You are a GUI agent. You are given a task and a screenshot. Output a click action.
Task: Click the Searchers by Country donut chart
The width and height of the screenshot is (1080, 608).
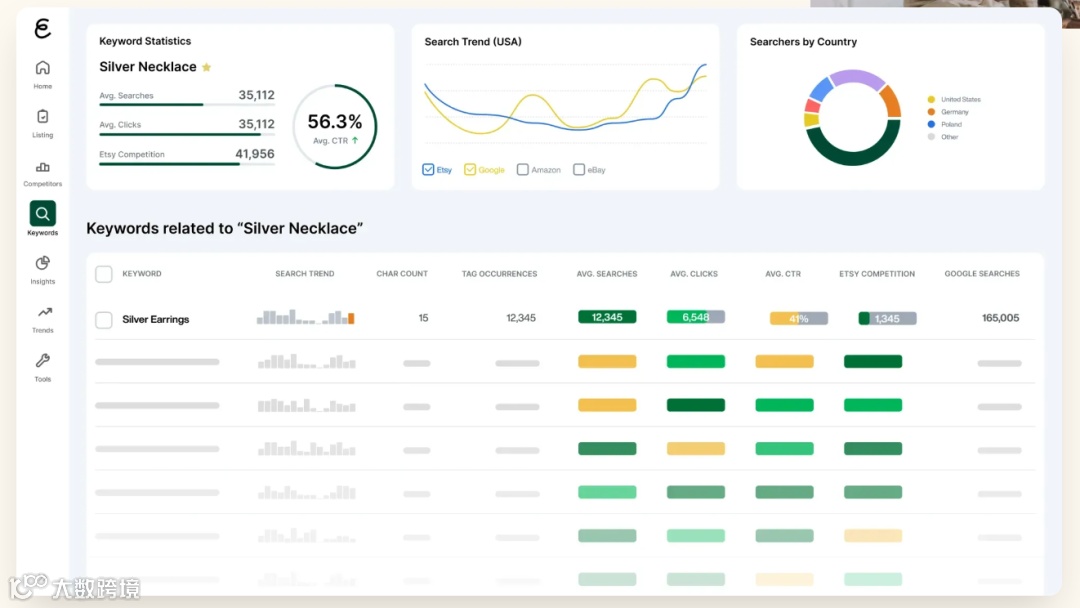(853, 118)
